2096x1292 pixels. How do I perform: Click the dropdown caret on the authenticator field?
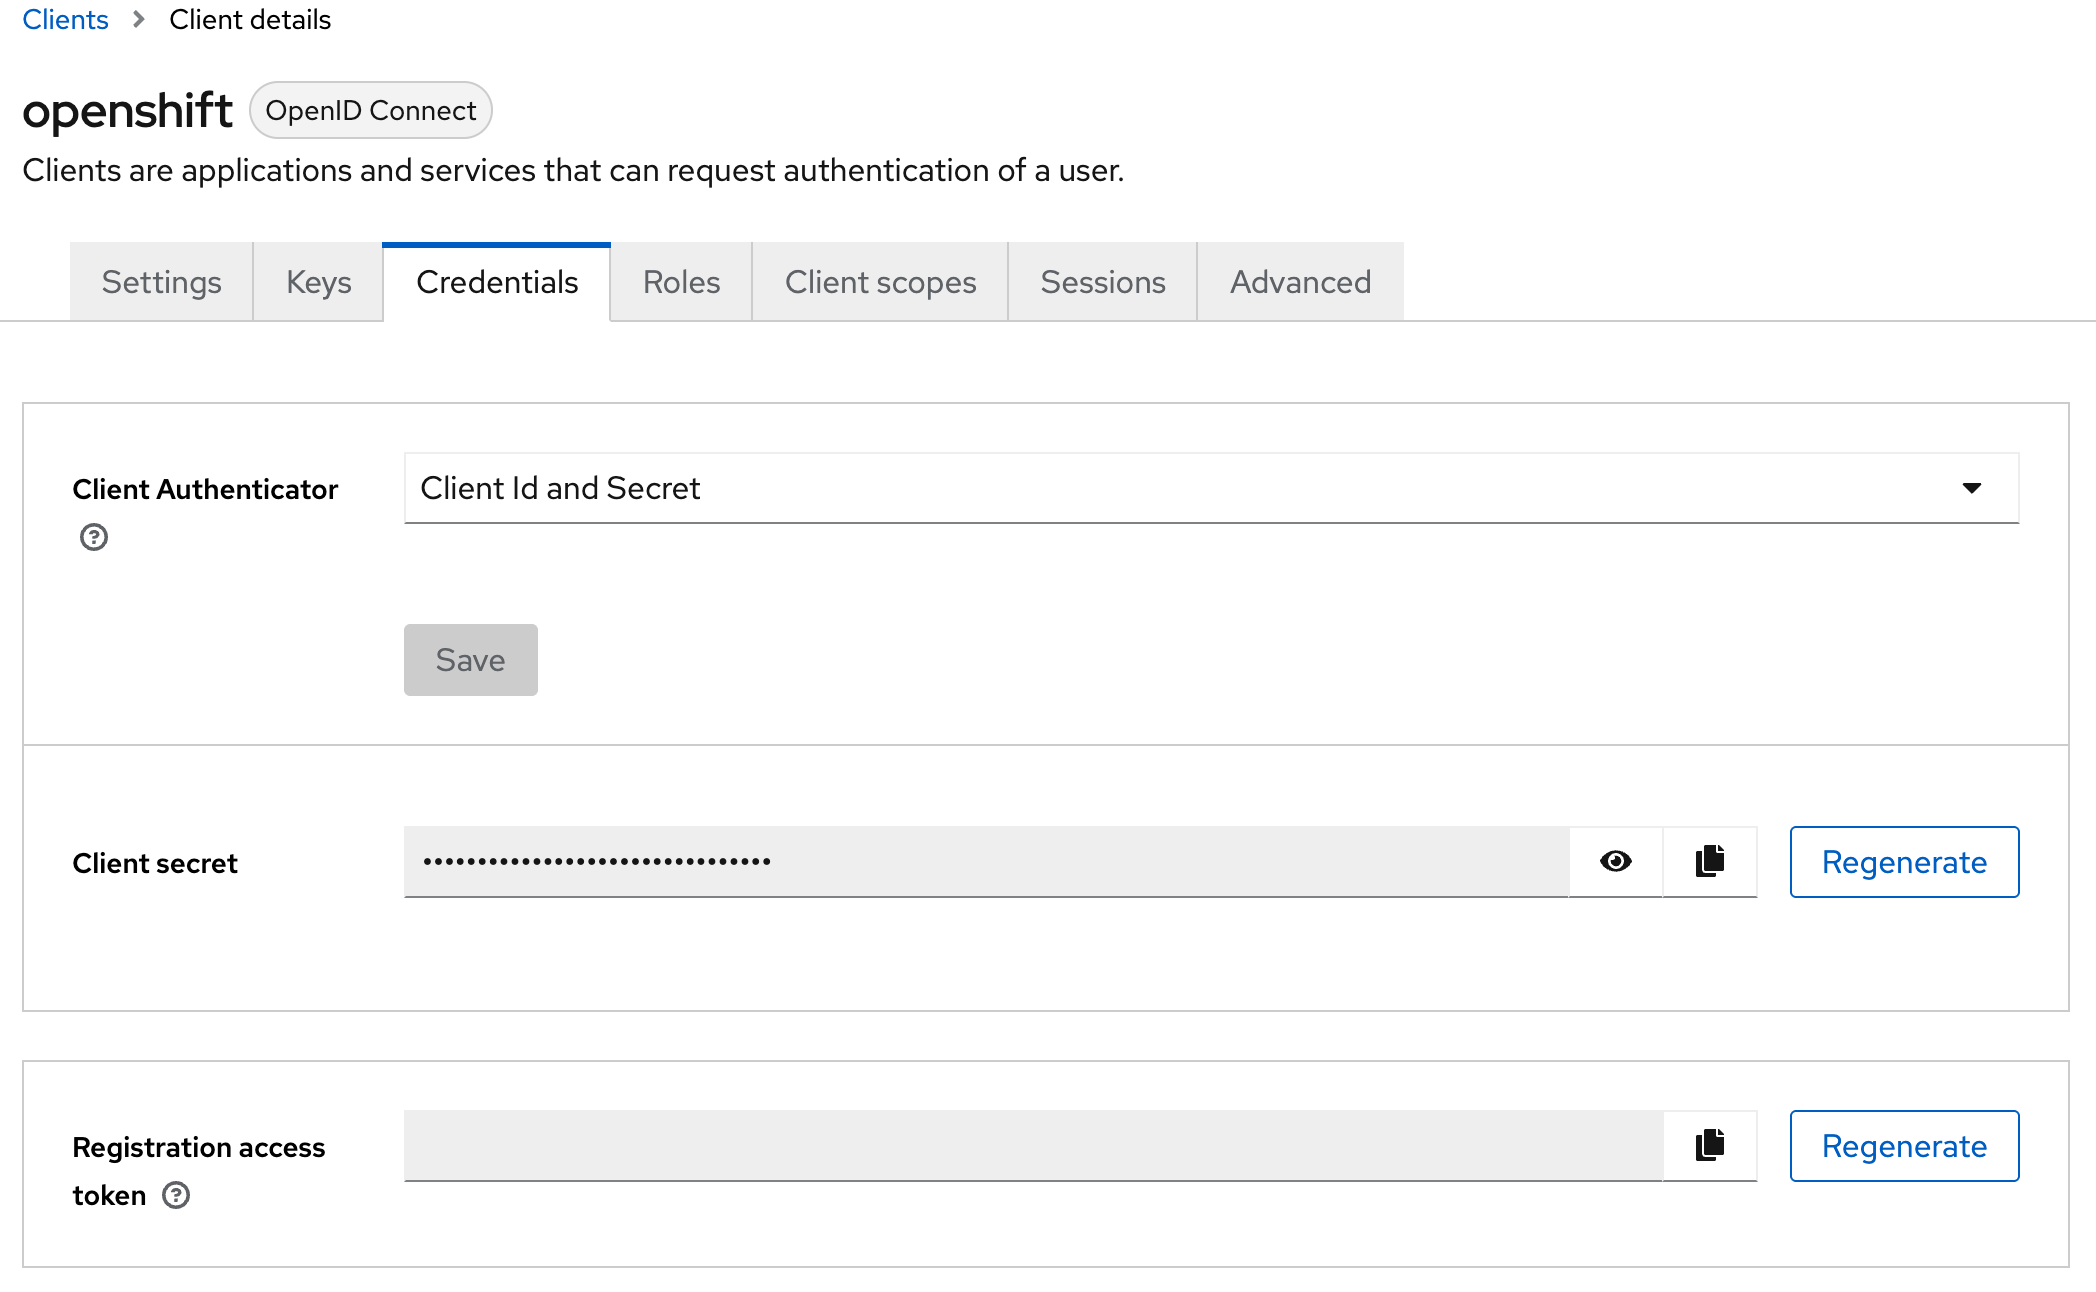[x=1970, y=488]
